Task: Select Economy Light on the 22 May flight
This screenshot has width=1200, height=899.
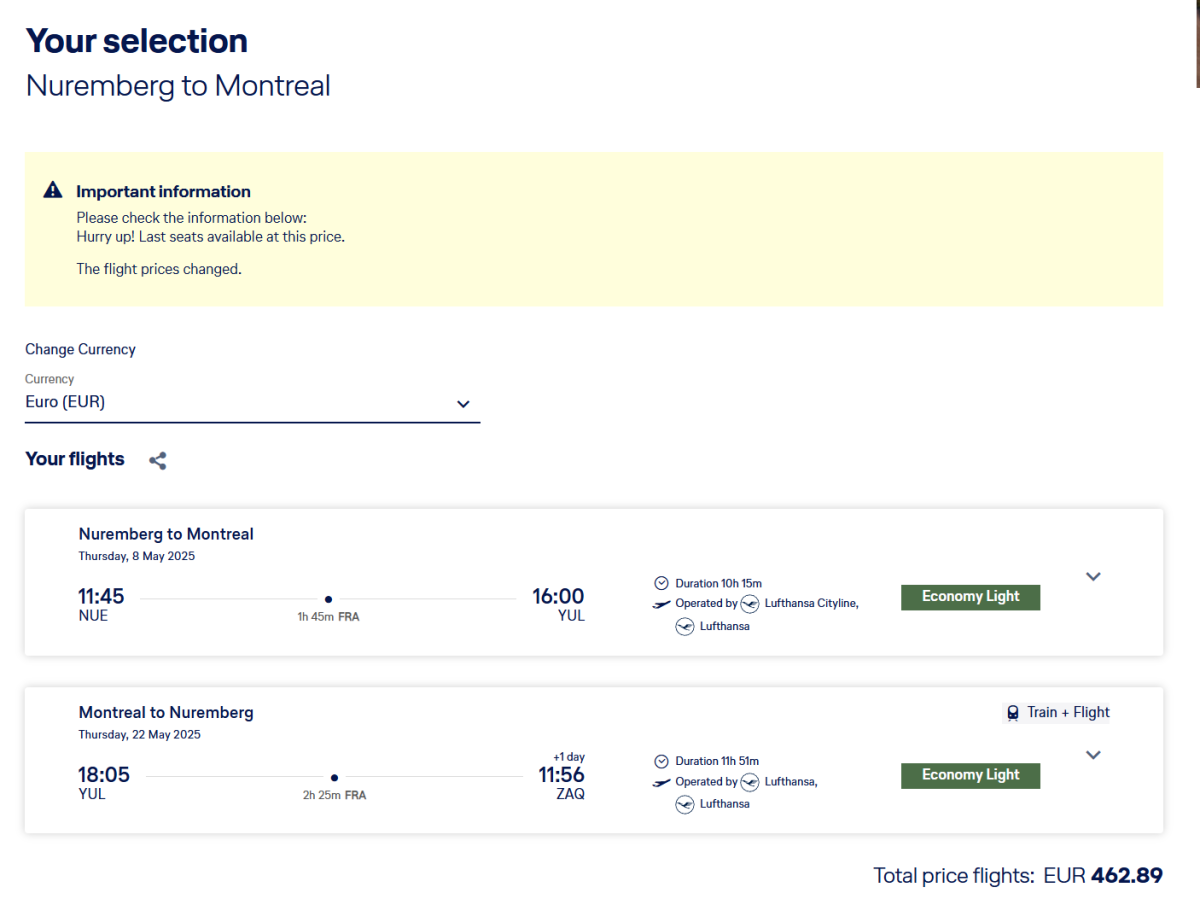Action: tap(970, 775)
